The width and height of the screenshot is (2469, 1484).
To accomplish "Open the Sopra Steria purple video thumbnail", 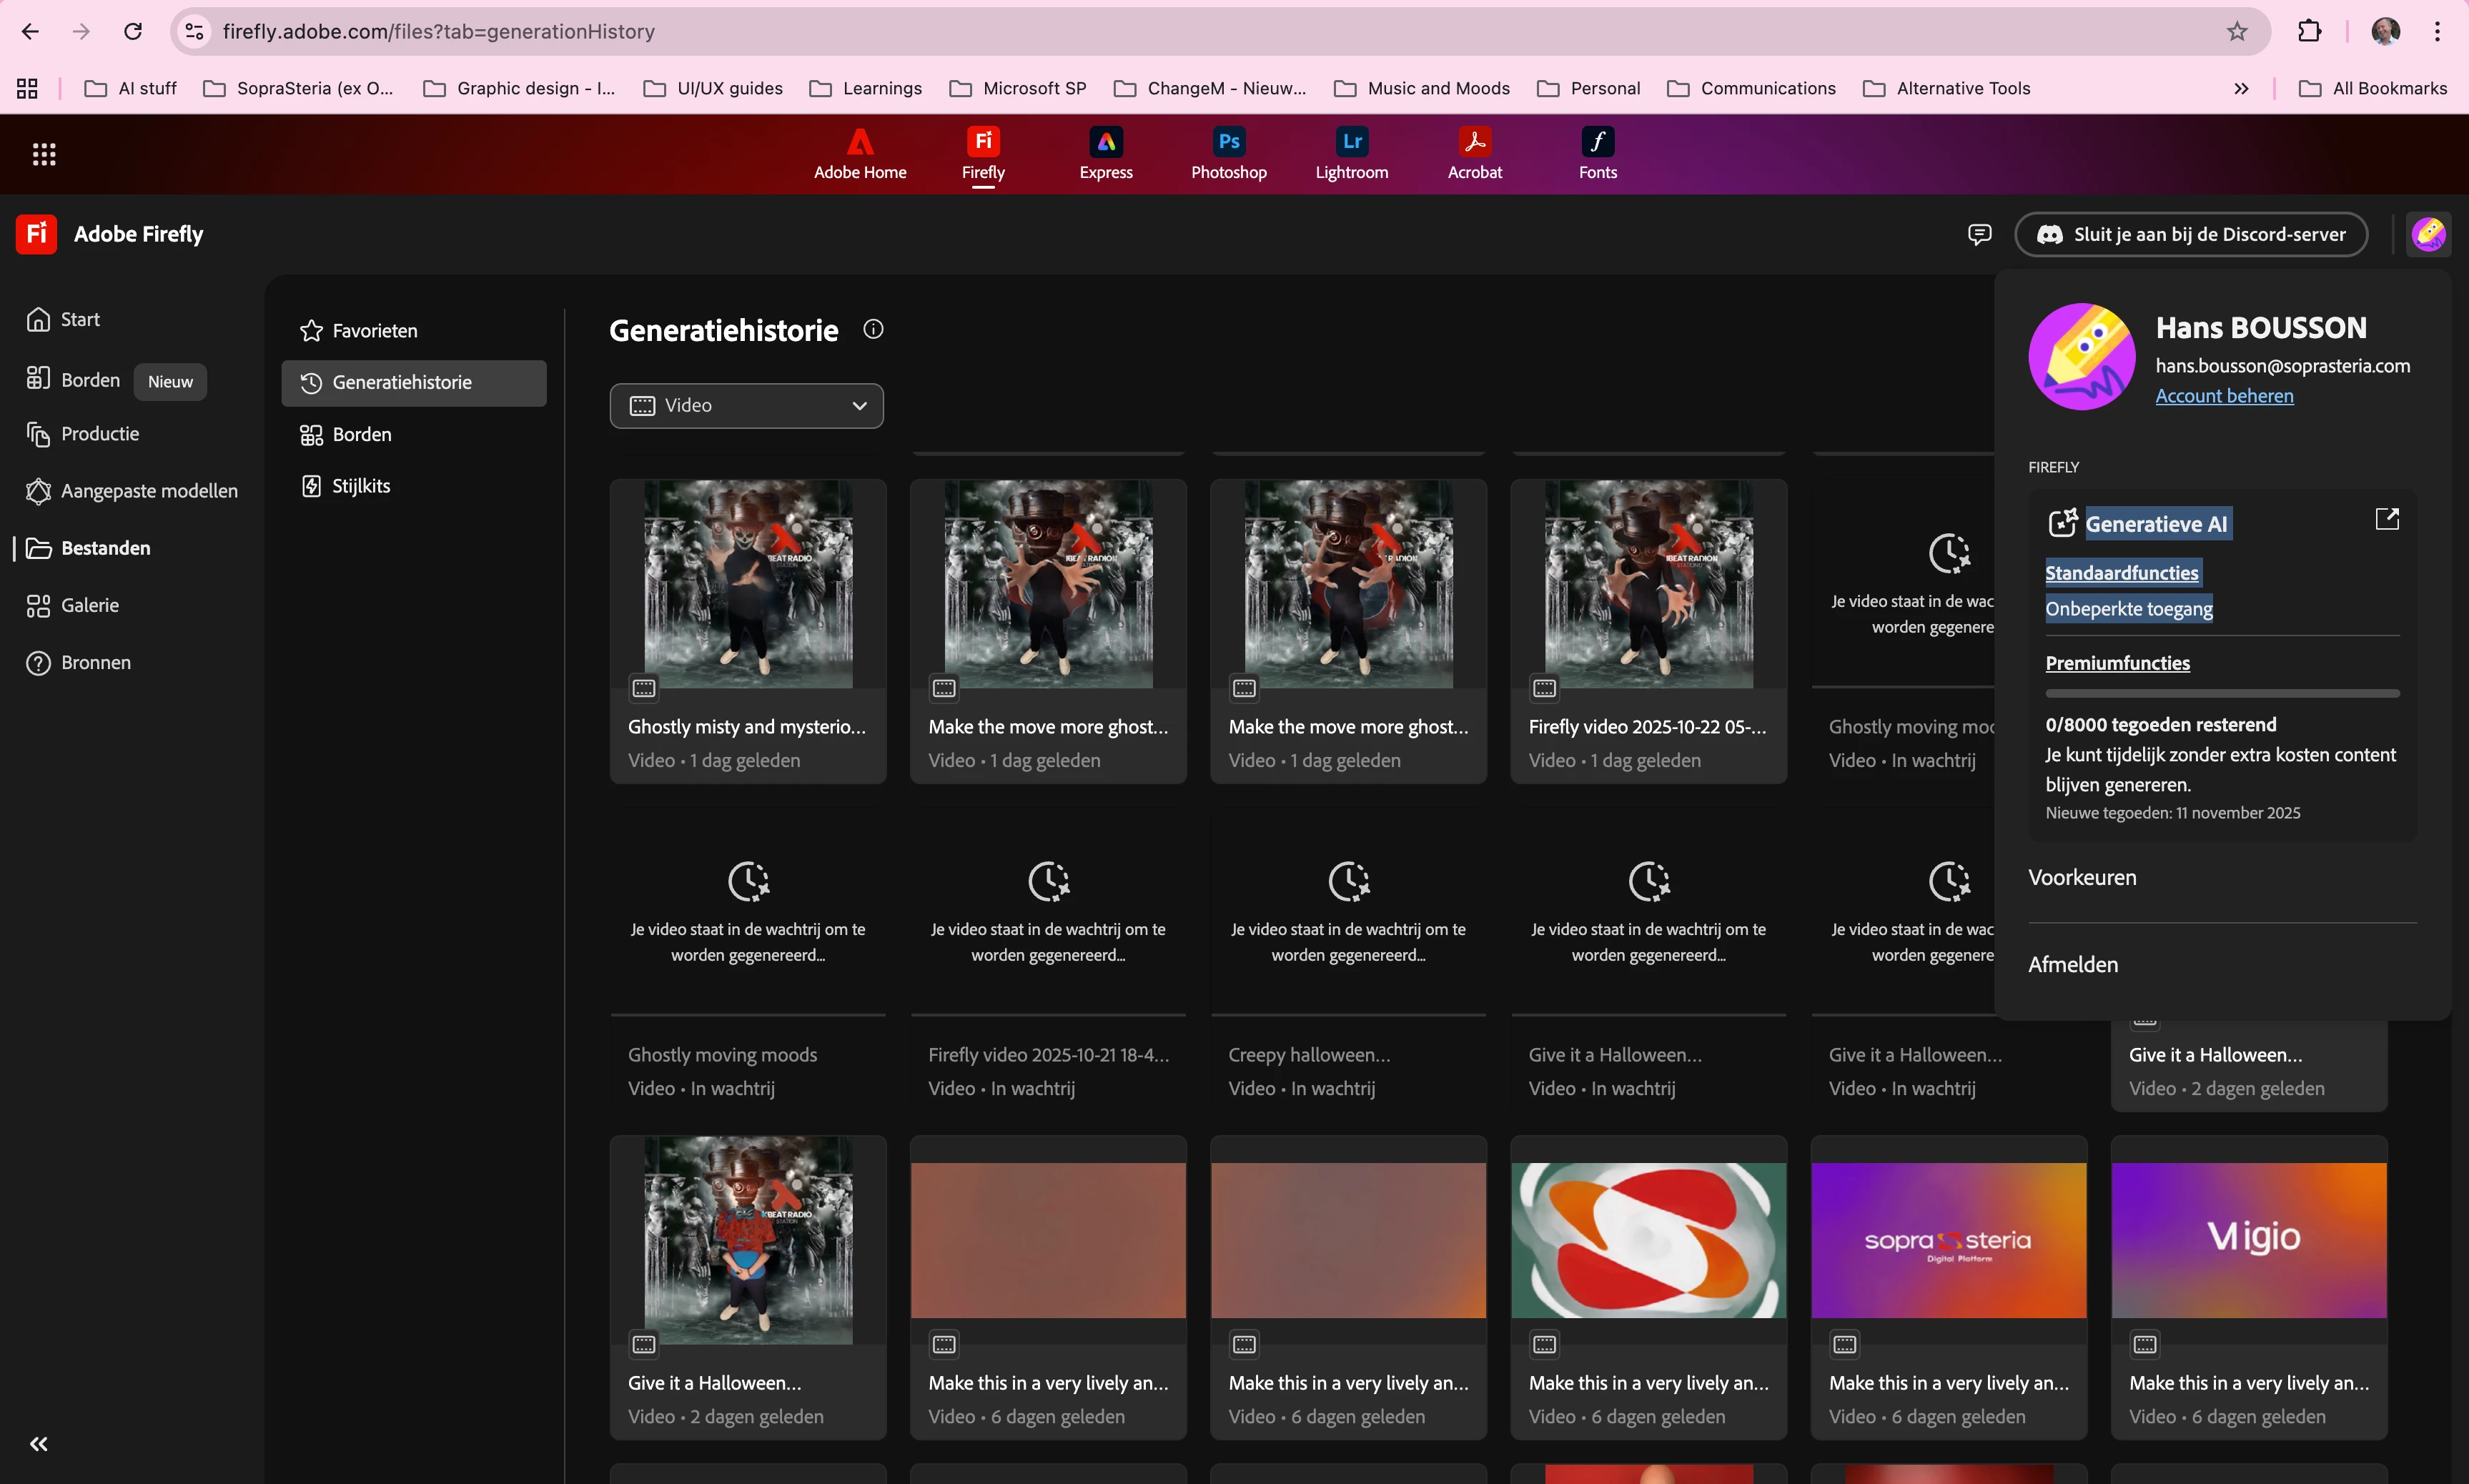I will coord(1948,1239).
